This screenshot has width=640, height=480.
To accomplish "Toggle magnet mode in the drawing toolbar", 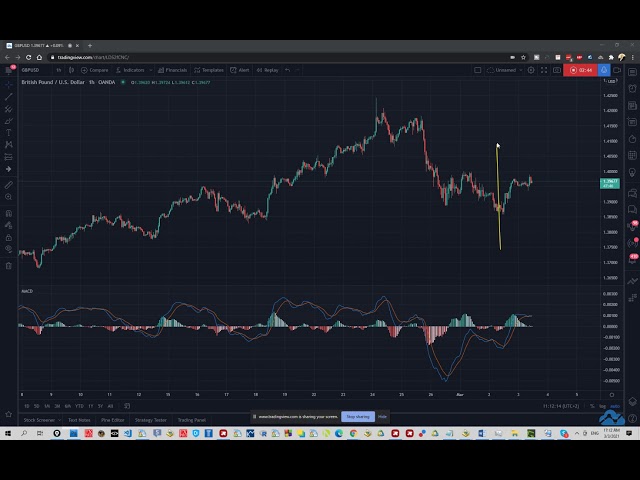I will point(9,213).
